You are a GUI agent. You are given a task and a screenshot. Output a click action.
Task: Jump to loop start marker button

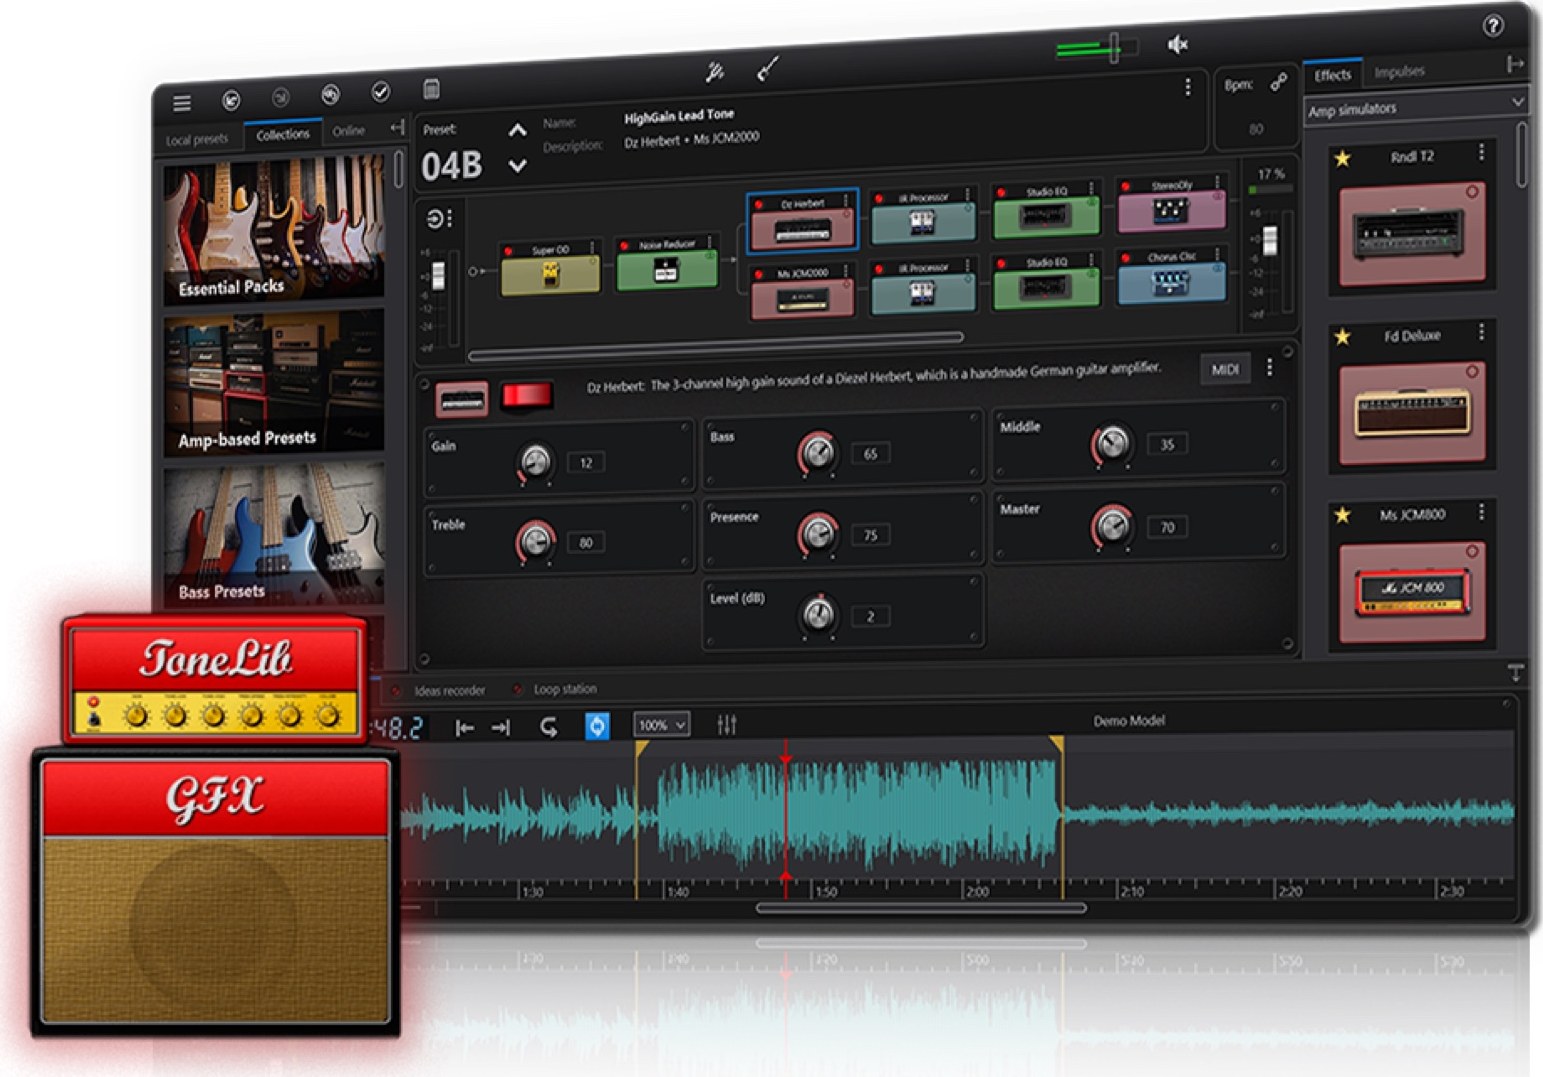click(465, 728)
